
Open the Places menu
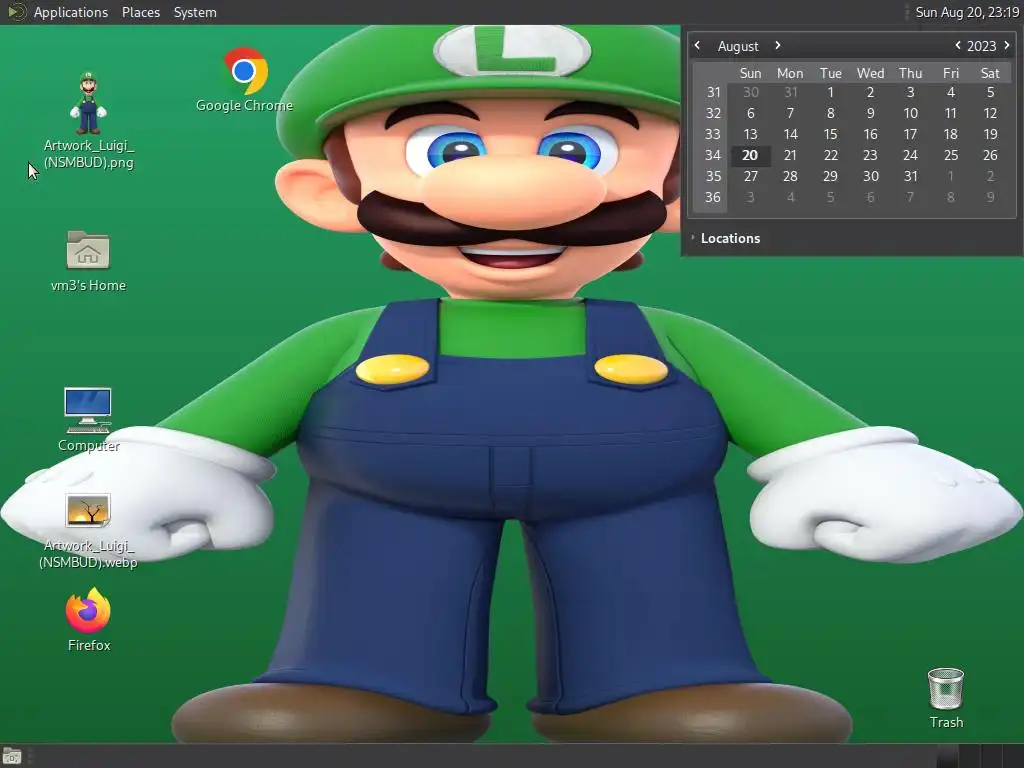(x=141, y=12)
